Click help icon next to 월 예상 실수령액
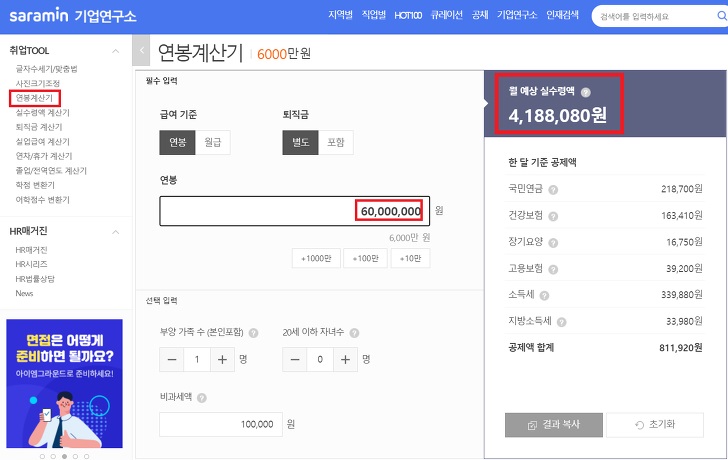 586,92
